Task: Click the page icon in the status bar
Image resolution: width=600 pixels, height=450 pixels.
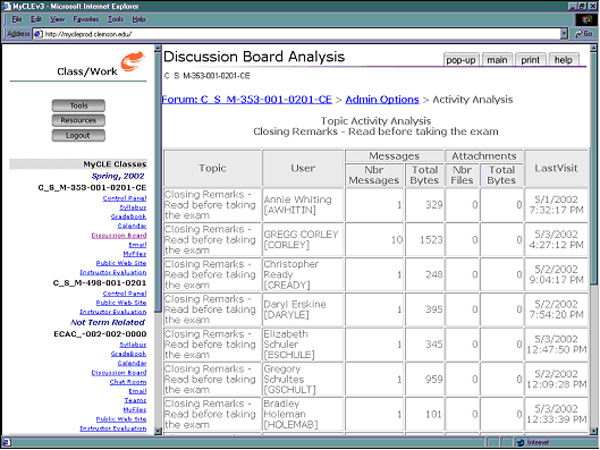Action: click(x=6, y=443)
